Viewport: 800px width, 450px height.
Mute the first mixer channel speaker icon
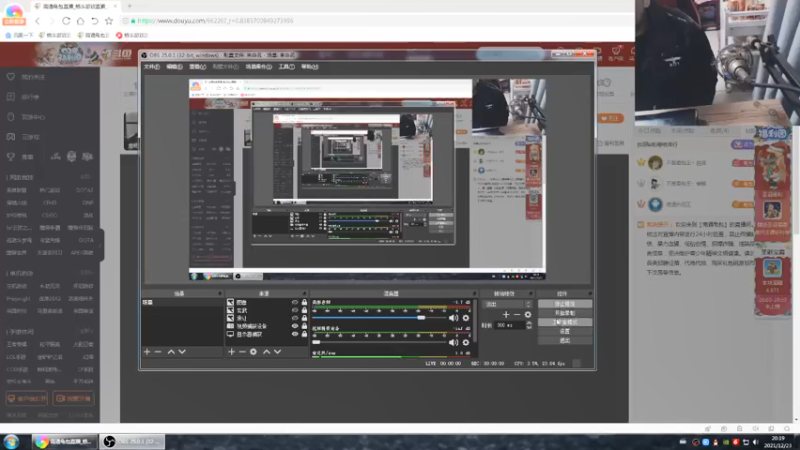coord(453,318)
